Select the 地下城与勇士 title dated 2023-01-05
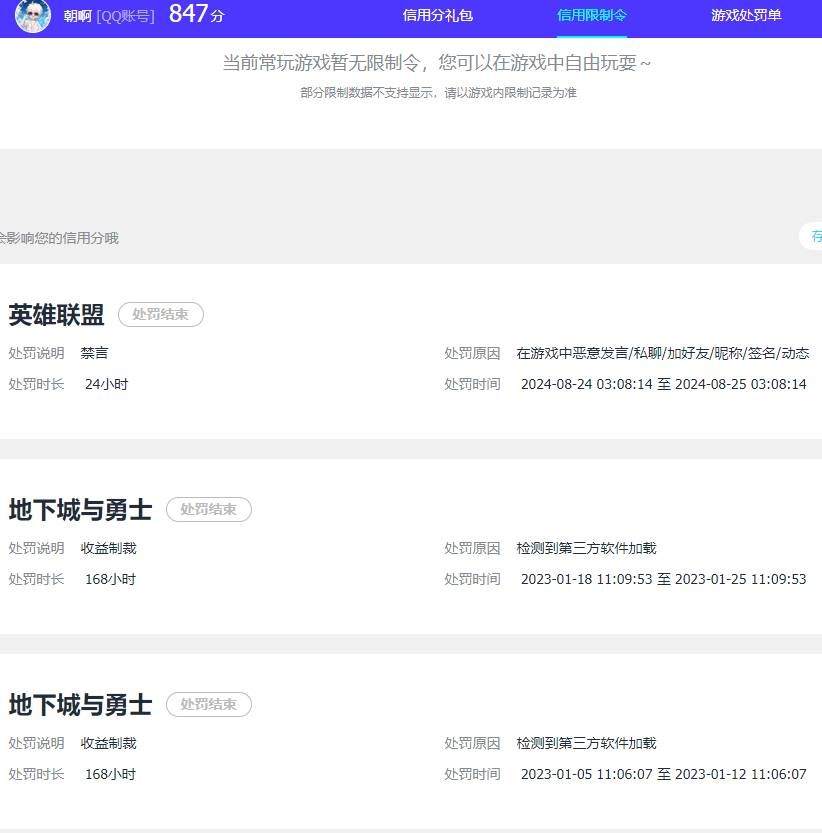 tap(80, 704)
